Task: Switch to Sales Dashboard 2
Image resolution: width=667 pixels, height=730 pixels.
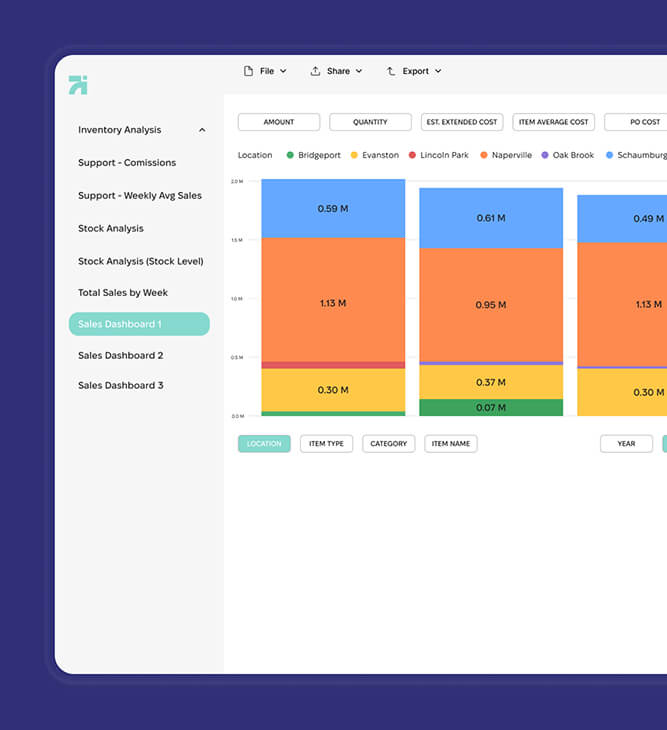Action: pyautogui.click(x=121, y=355)
